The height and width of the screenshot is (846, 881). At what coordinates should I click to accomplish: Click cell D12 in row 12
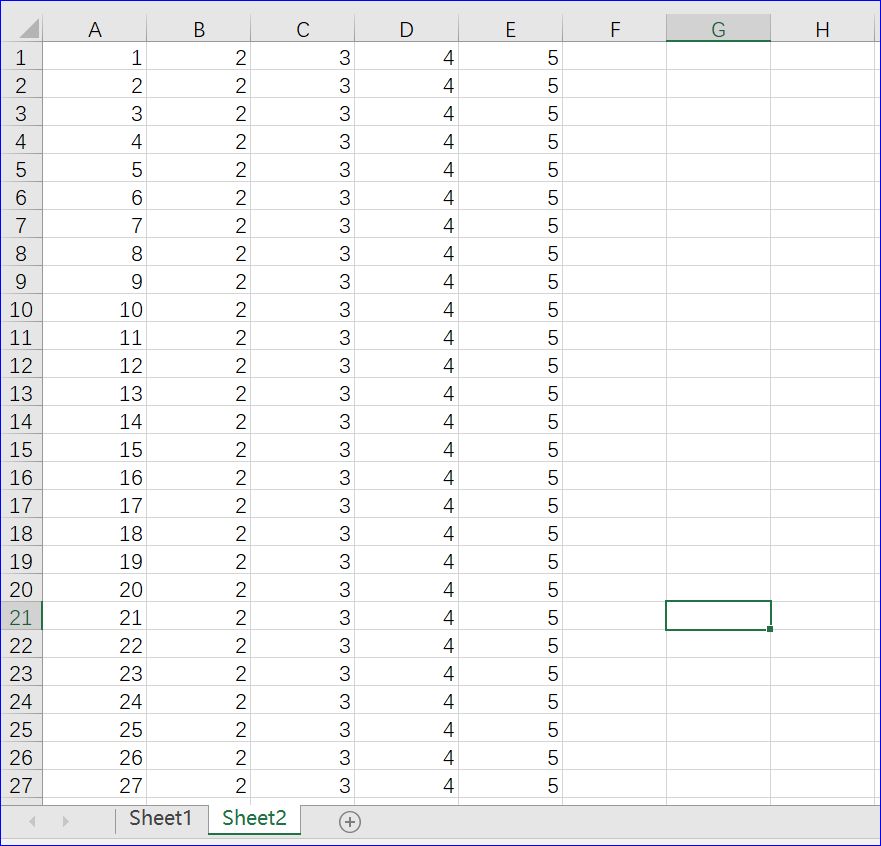pyautogui.click(x=406, y=365)
